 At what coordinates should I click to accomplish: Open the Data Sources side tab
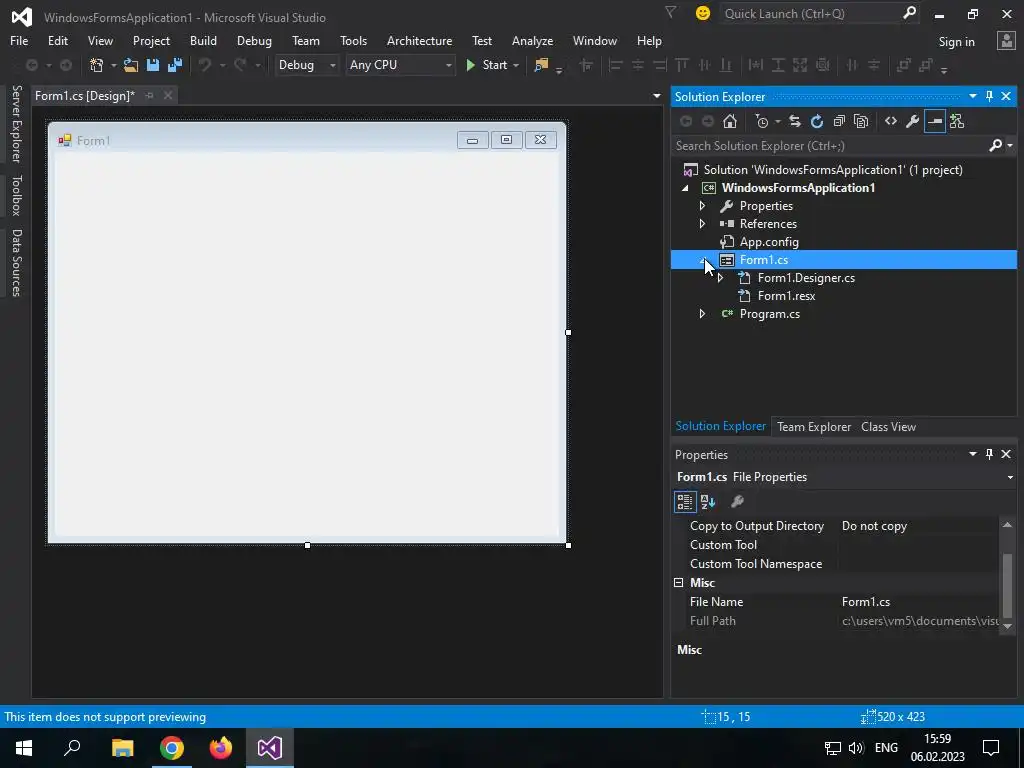[x=16, y=263]
